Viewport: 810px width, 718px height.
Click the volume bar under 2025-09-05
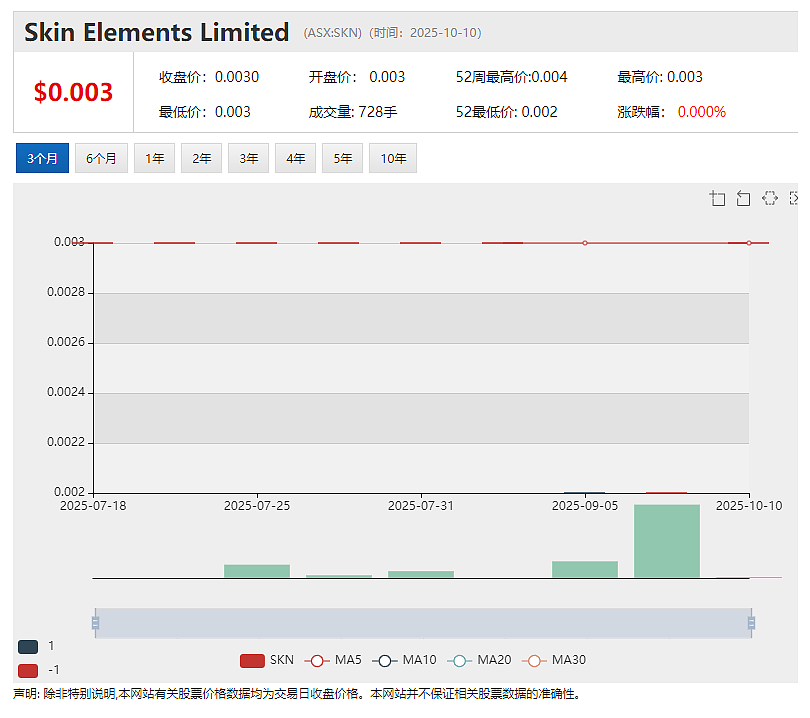point(585,569)
